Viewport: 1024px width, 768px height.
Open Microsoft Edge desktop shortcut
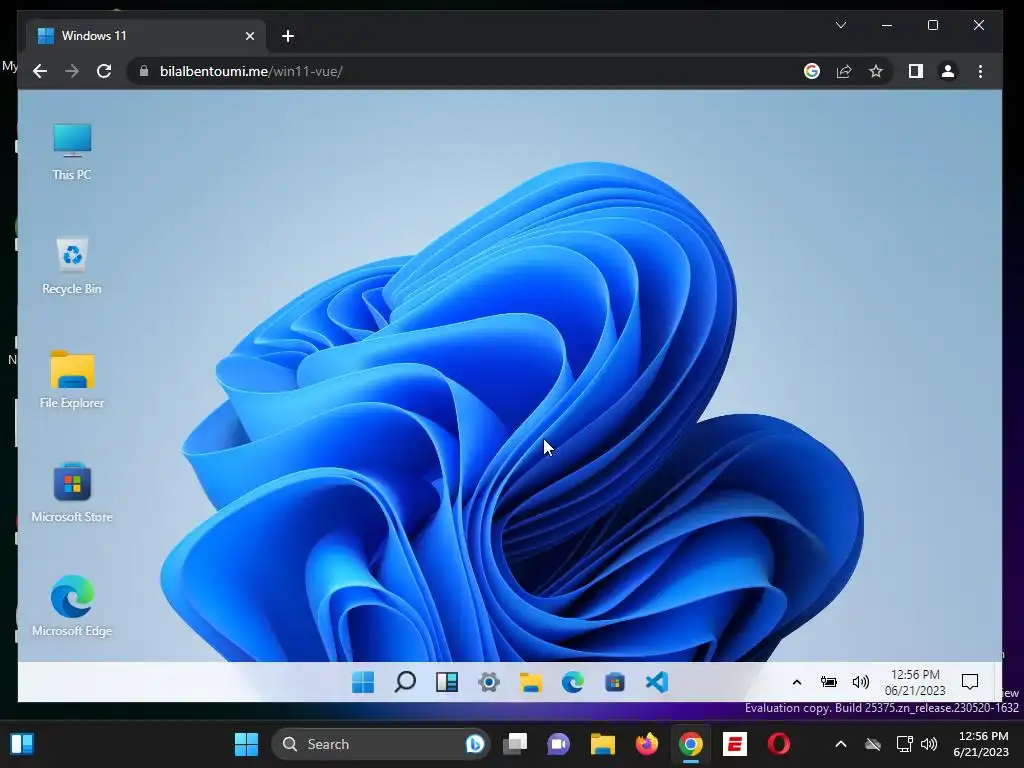[x=72, y=607]
